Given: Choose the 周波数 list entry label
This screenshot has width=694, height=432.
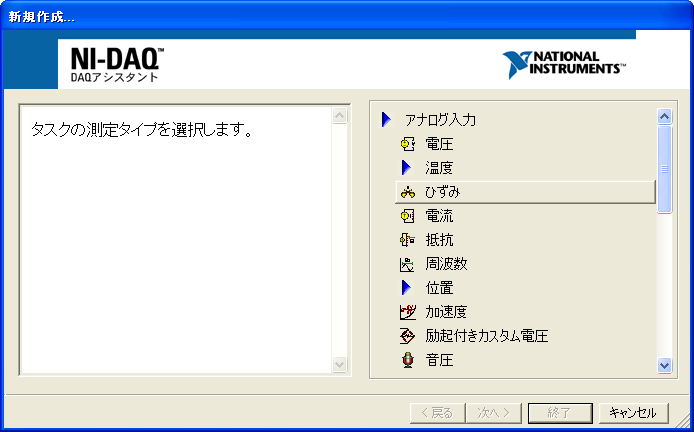Looking at the screenshot, I should [447, 264].
